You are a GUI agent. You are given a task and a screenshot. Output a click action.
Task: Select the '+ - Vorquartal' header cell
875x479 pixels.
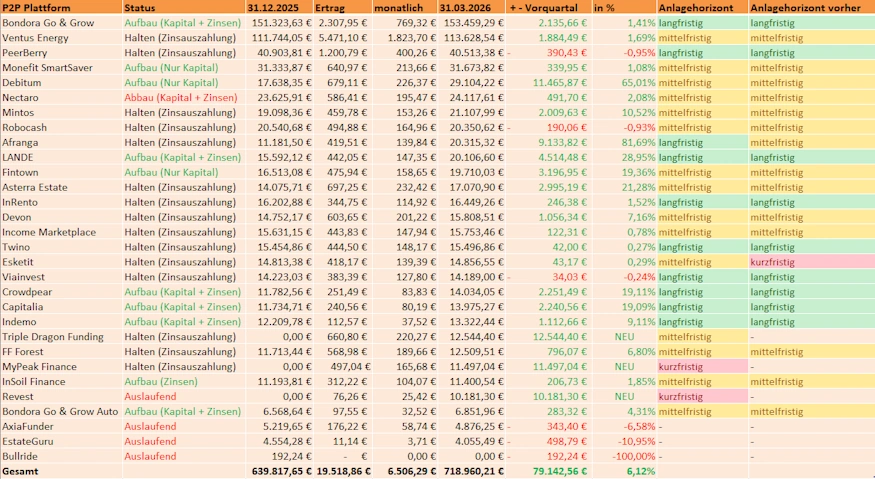pyautogui.click(x=549, y=7)
